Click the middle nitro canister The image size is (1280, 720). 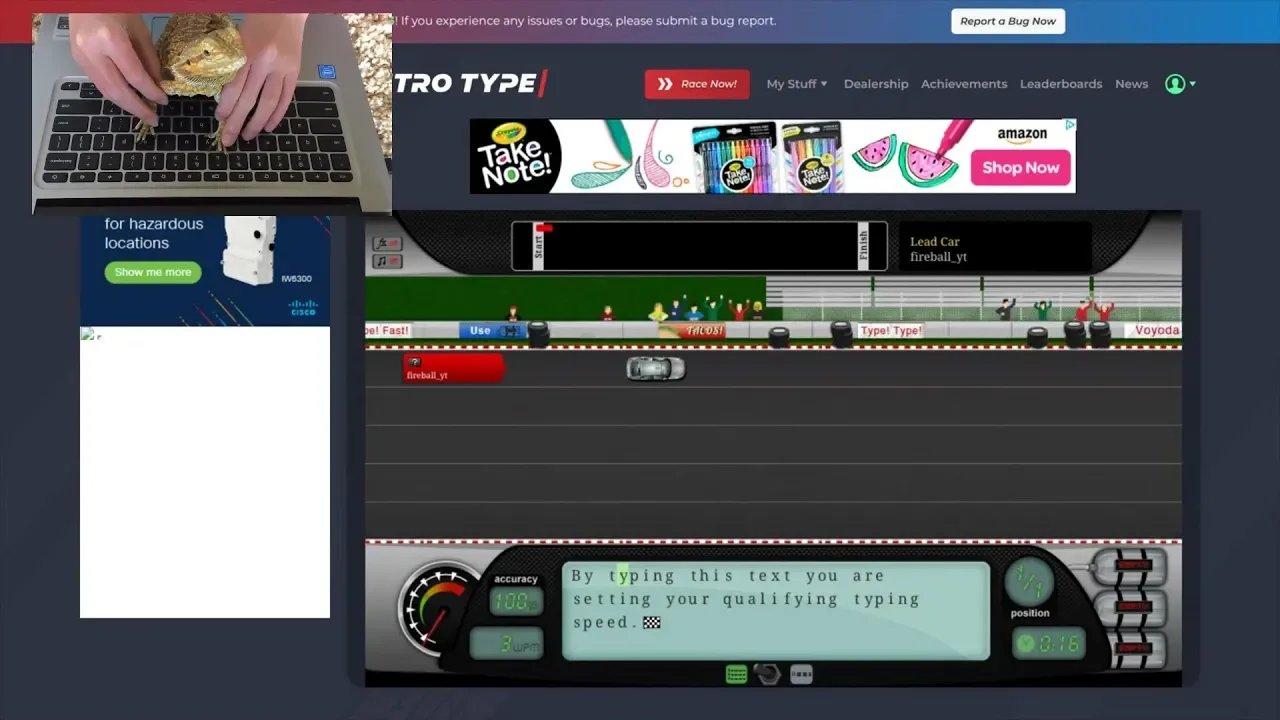tap(1130, 606)
